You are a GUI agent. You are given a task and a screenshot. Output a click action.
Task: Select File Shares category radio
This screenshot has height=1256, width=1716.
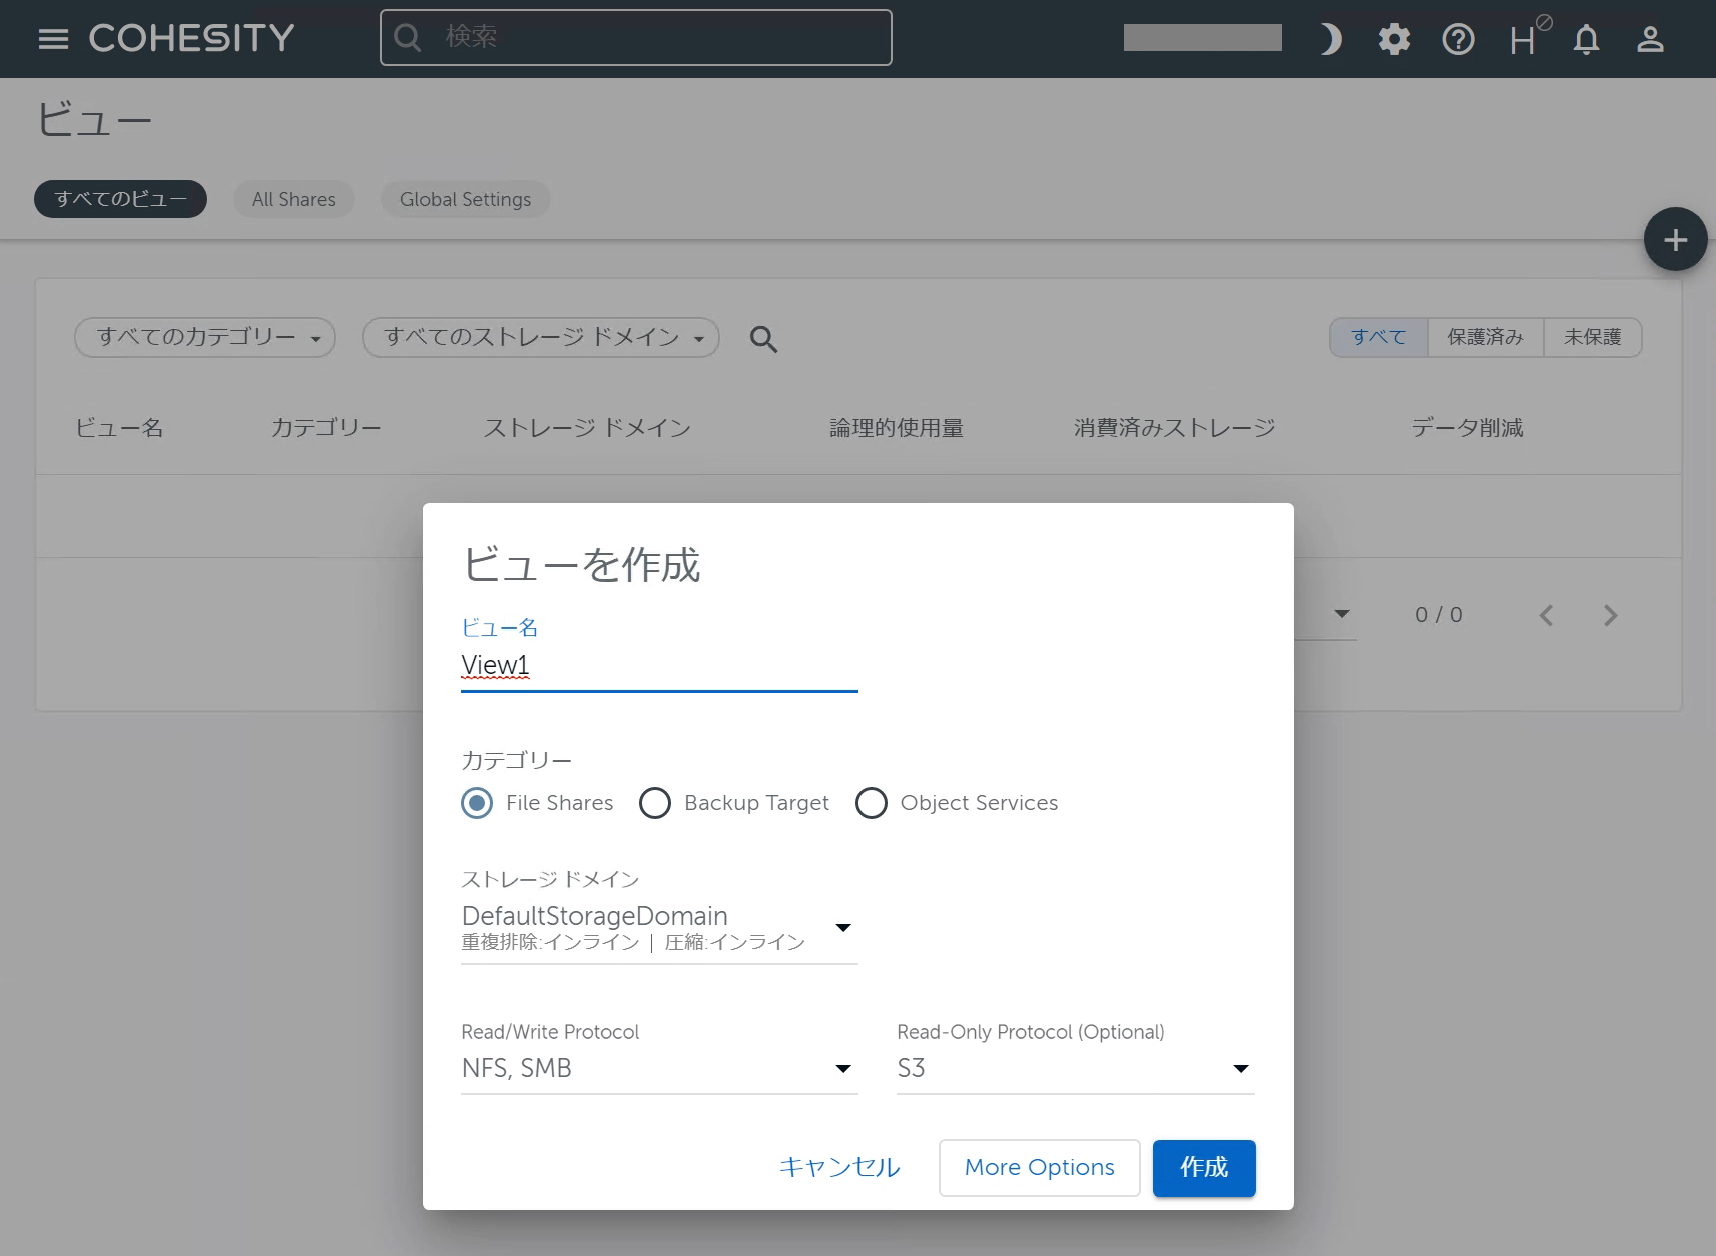[477, 803]
